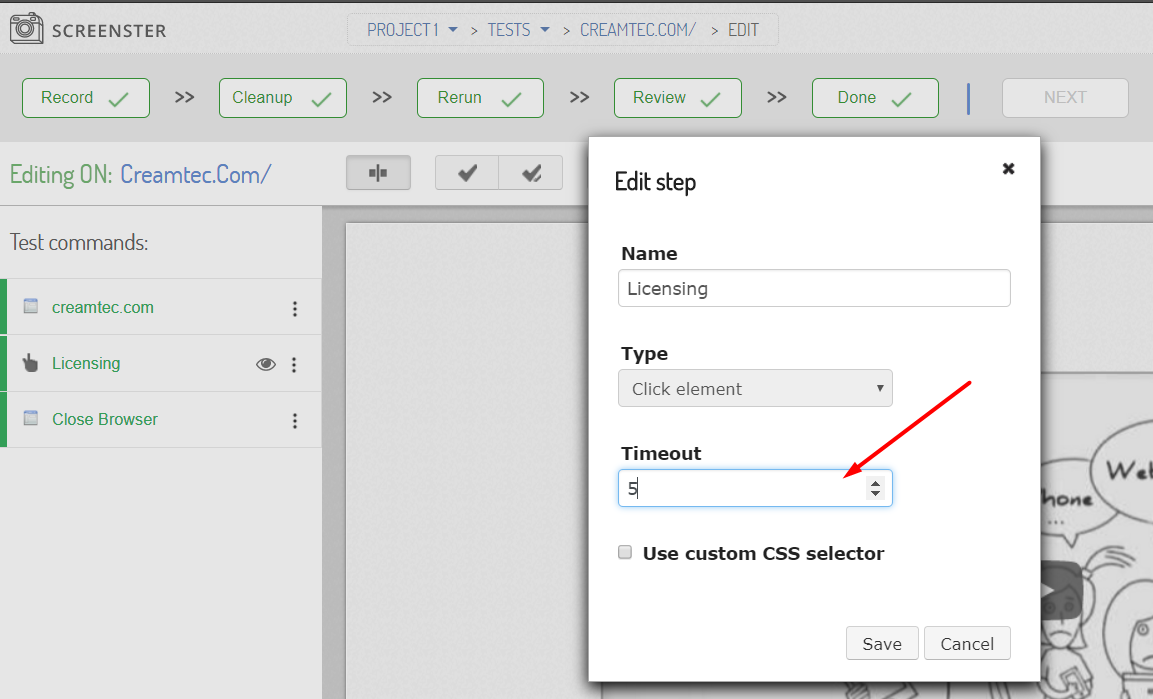Click the hand pointer icon beside Licensing
The height and width of the screenshot is (699, 1153).
[30, 363]
